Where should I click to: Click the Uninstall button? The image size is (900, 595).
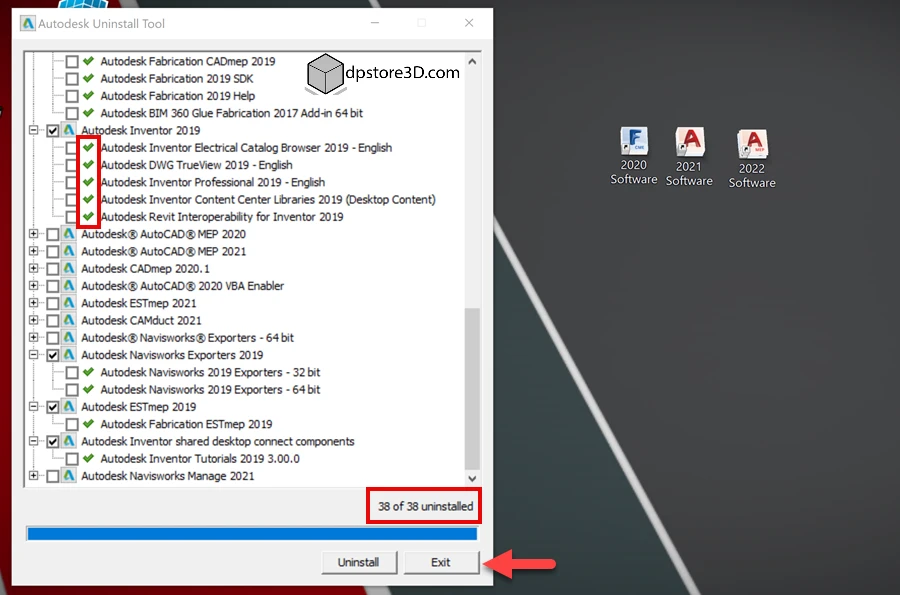359,562
